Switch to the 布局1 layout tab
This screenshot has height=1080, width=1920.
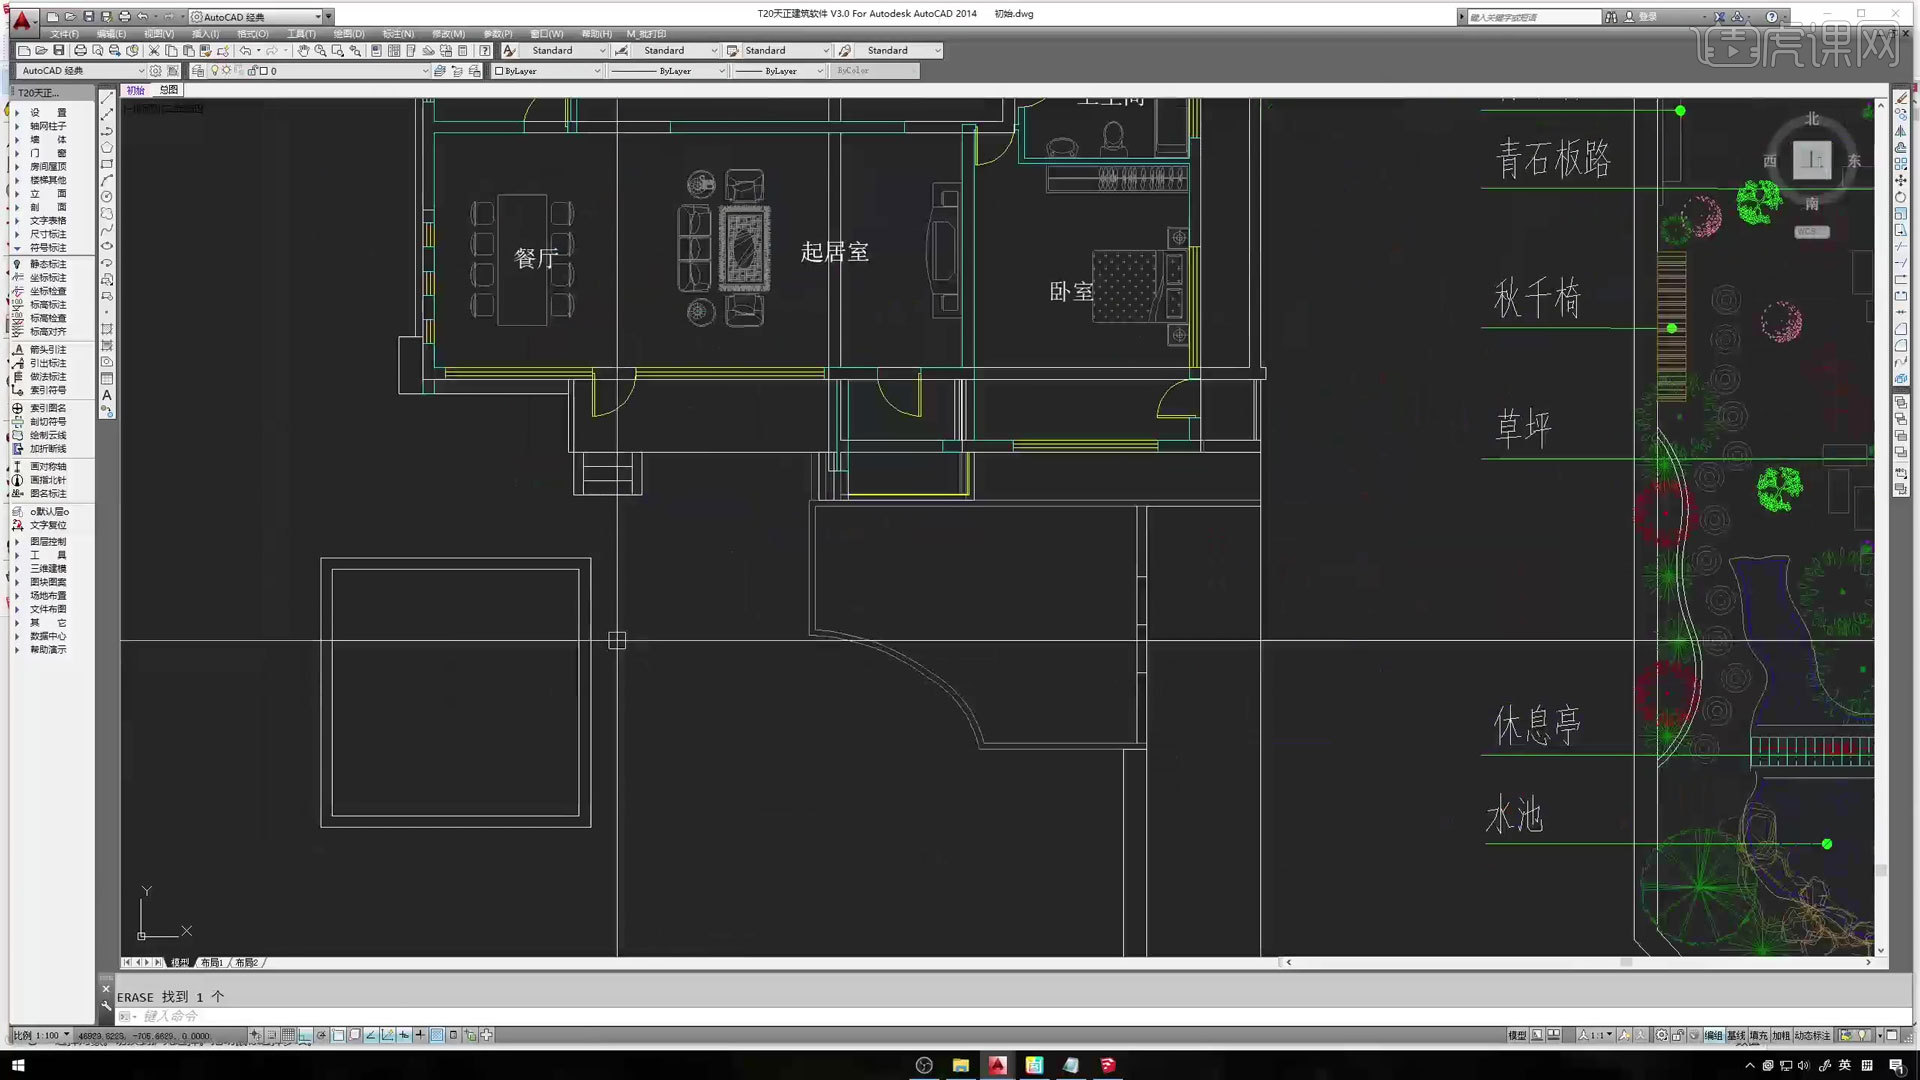[x=211, y=962]
